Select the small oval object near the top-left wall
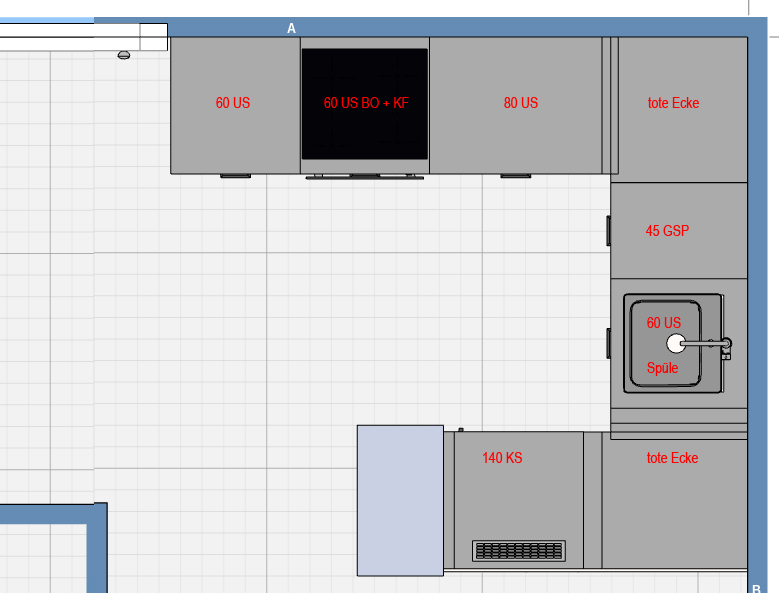The height and width of the screenshot is (593, 779). tap(124, 55)
